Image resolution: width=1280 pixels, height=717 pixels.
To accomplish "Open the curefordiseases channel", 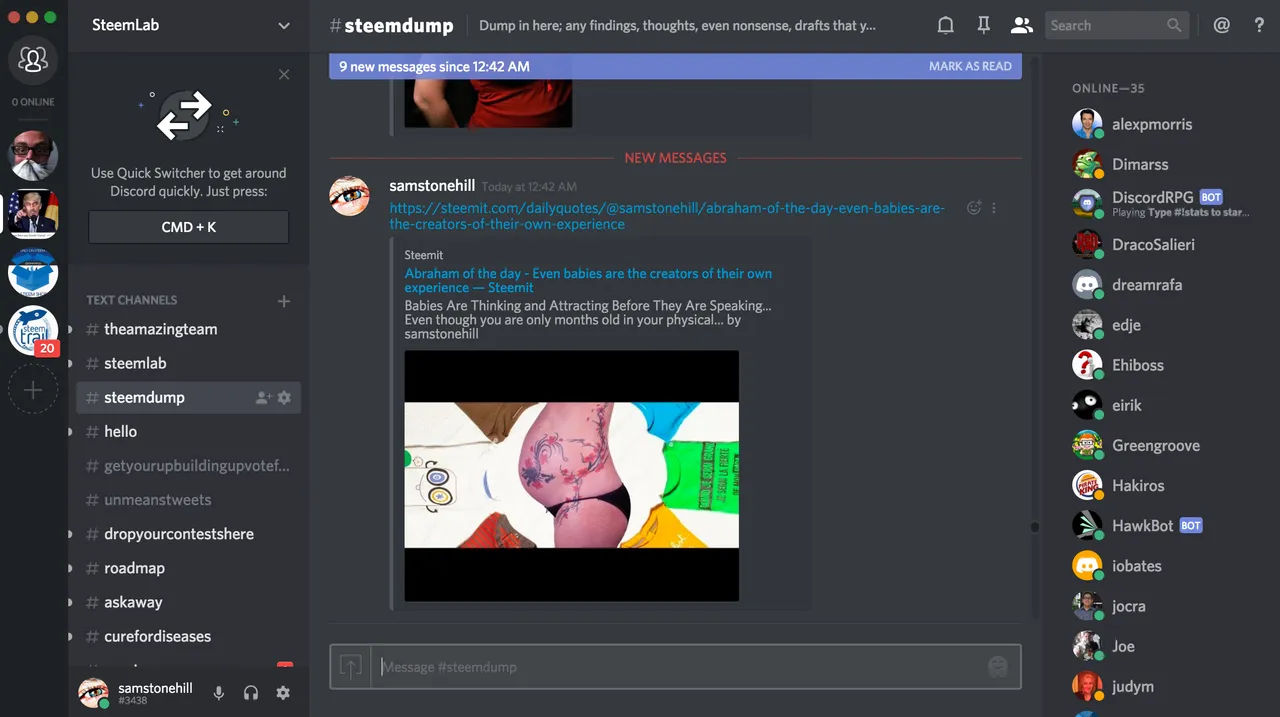I will [x=189, y=635].
